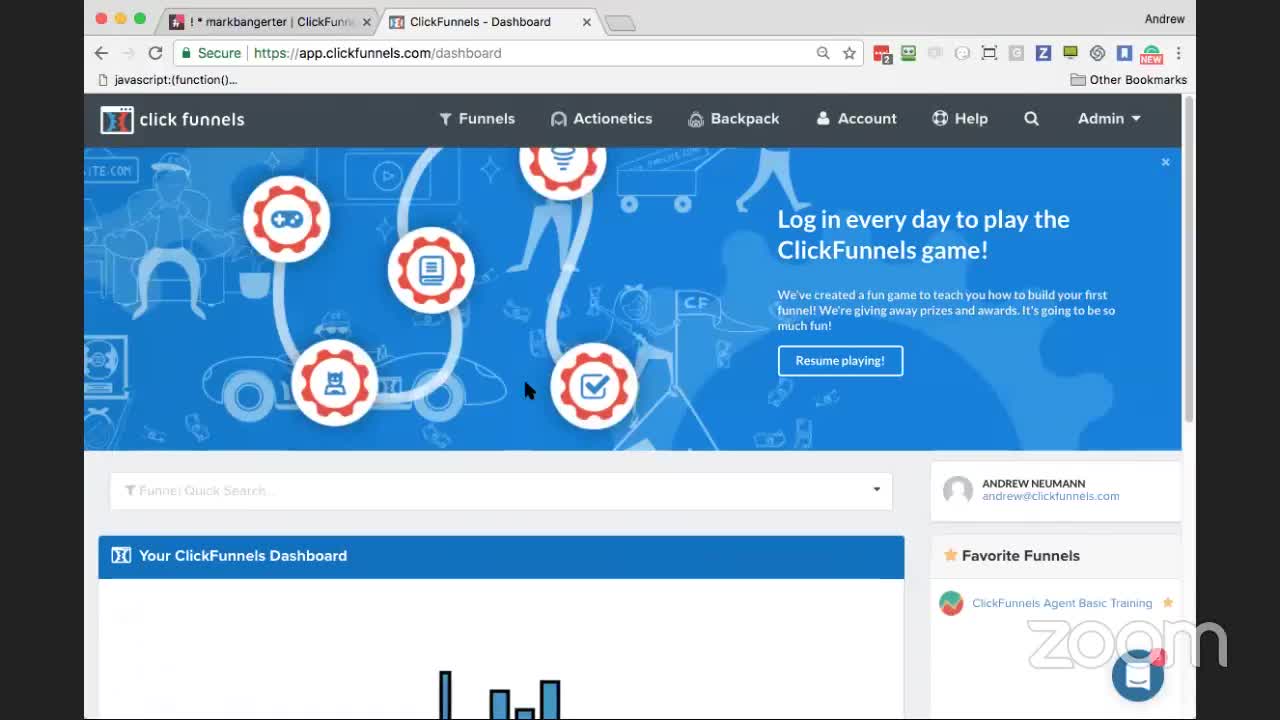Select the robot gear badge
The height and width of the screenshot is (720, 1280).
click(x=335, y=383)
